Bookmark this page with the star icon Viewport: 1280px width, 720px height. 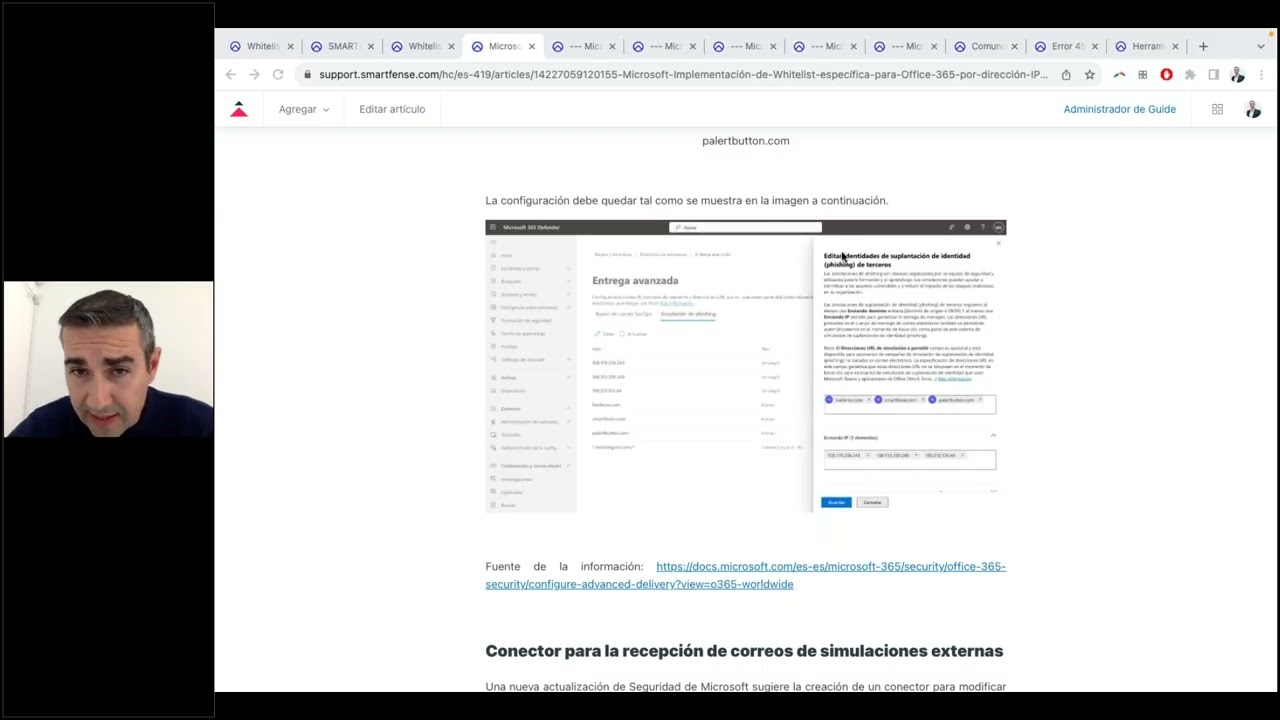1090,75
